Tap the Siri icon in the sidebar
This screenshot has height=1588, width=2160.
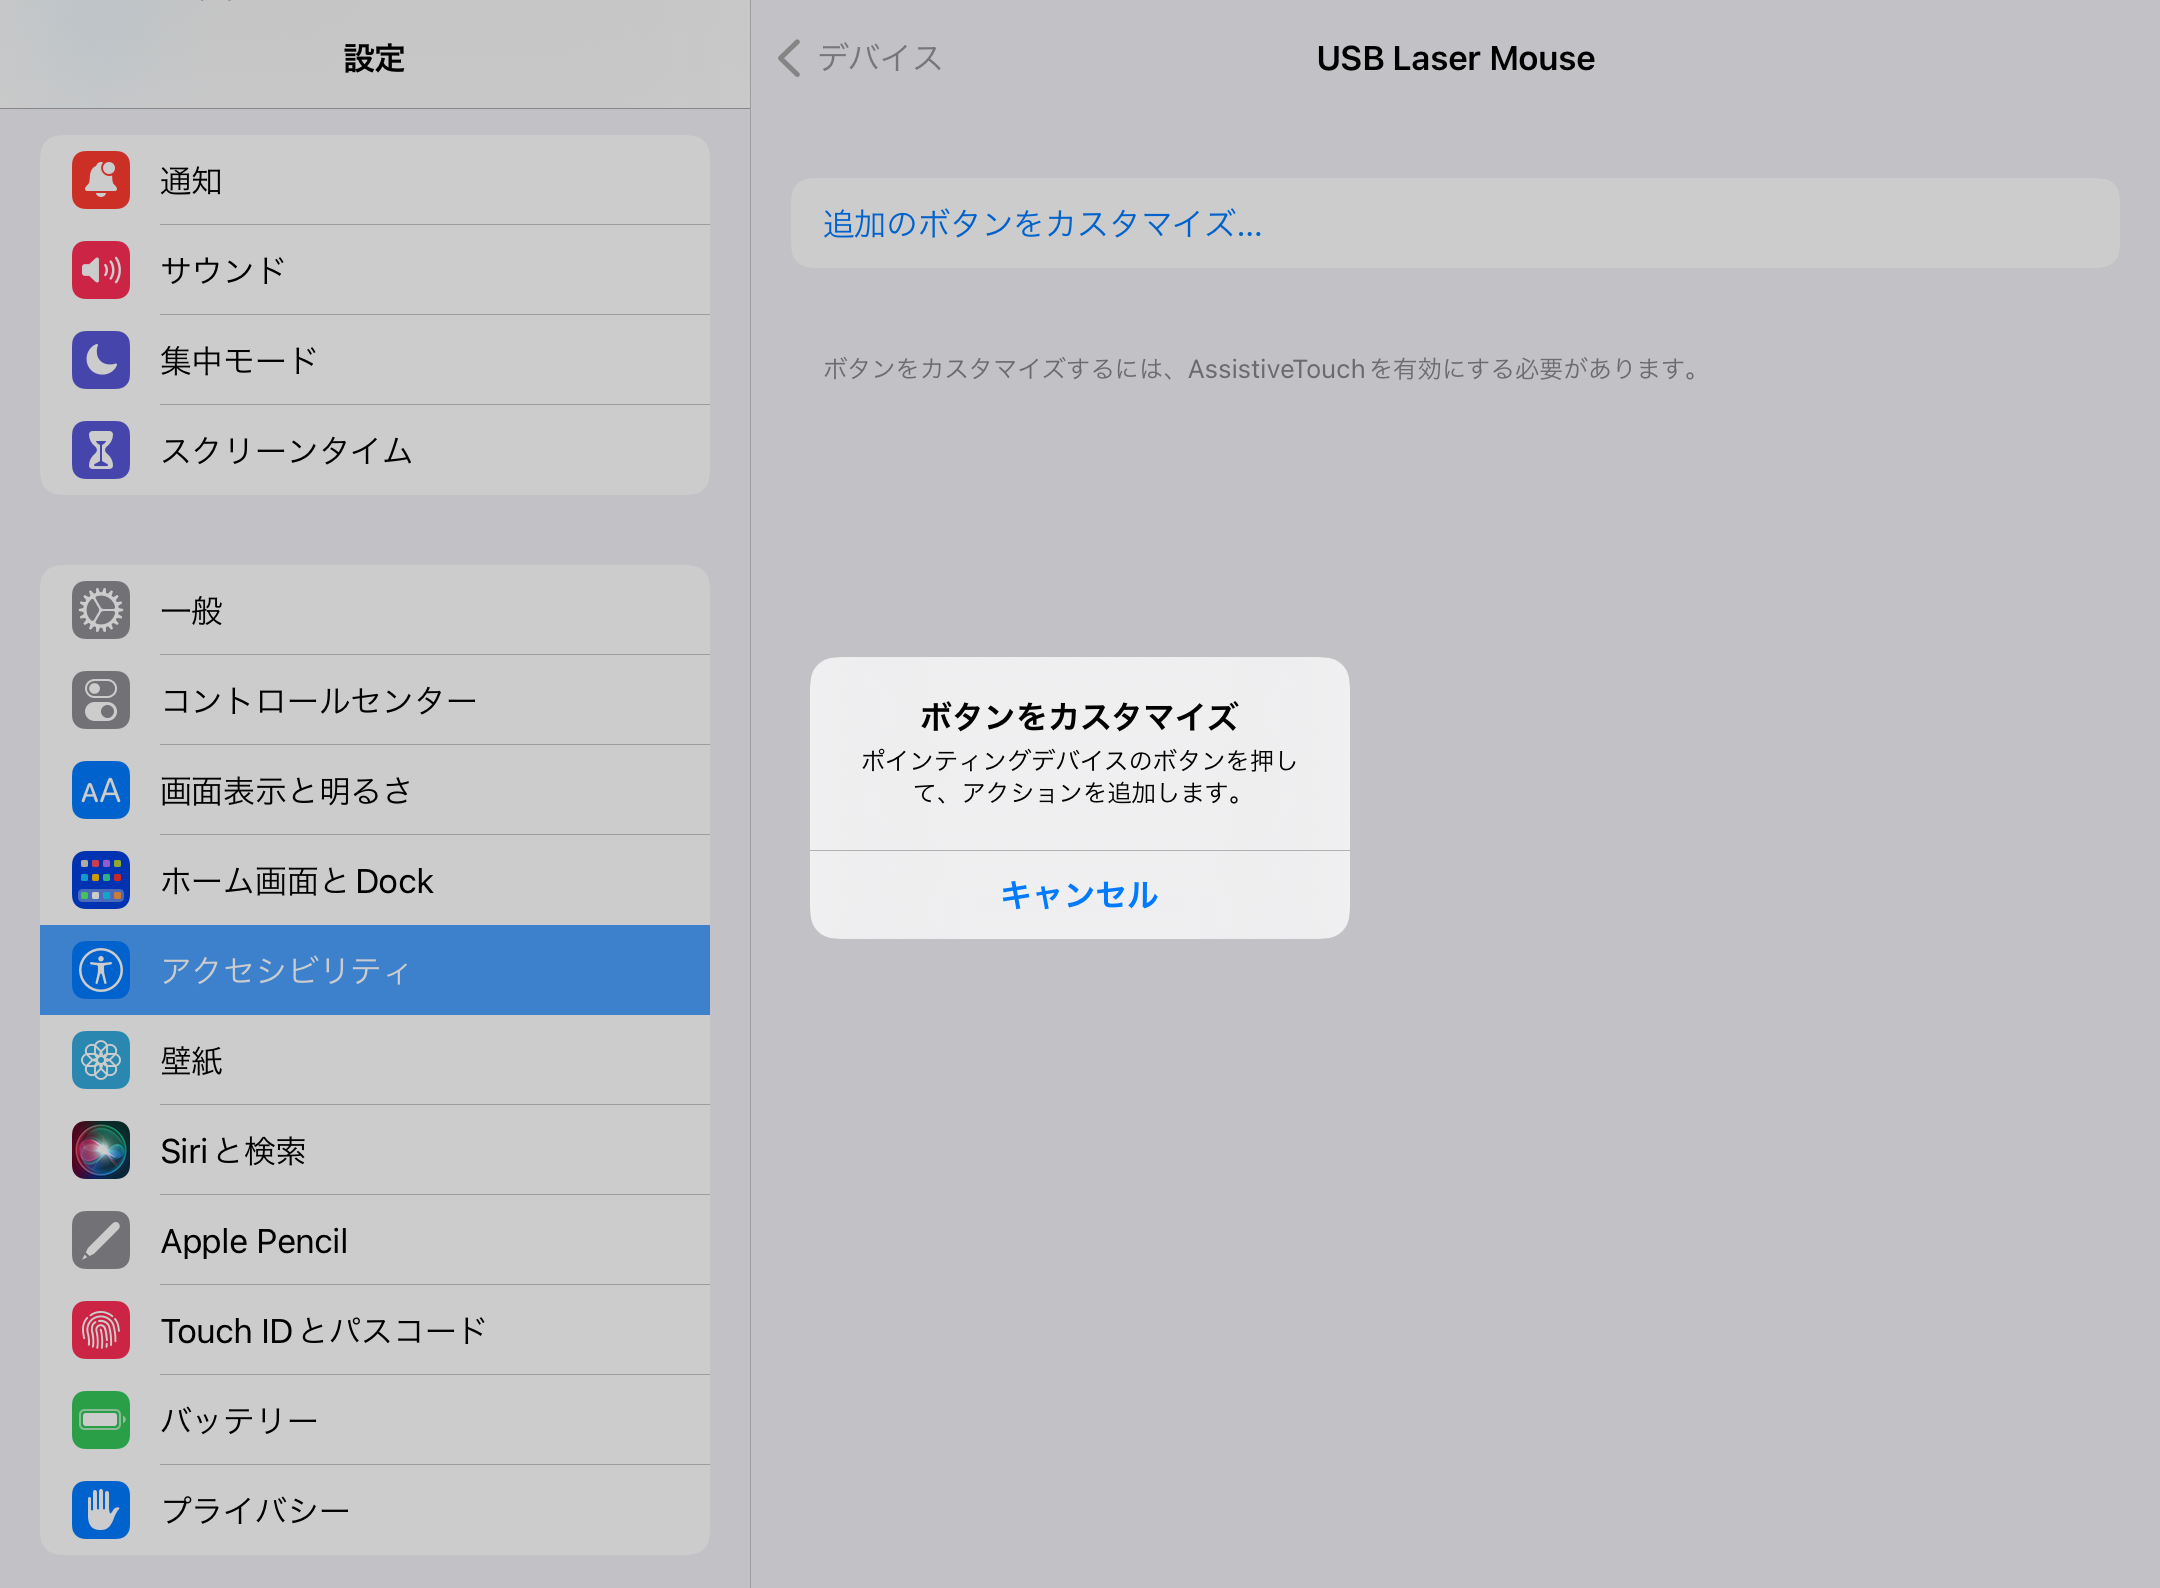click(100, 1150)
